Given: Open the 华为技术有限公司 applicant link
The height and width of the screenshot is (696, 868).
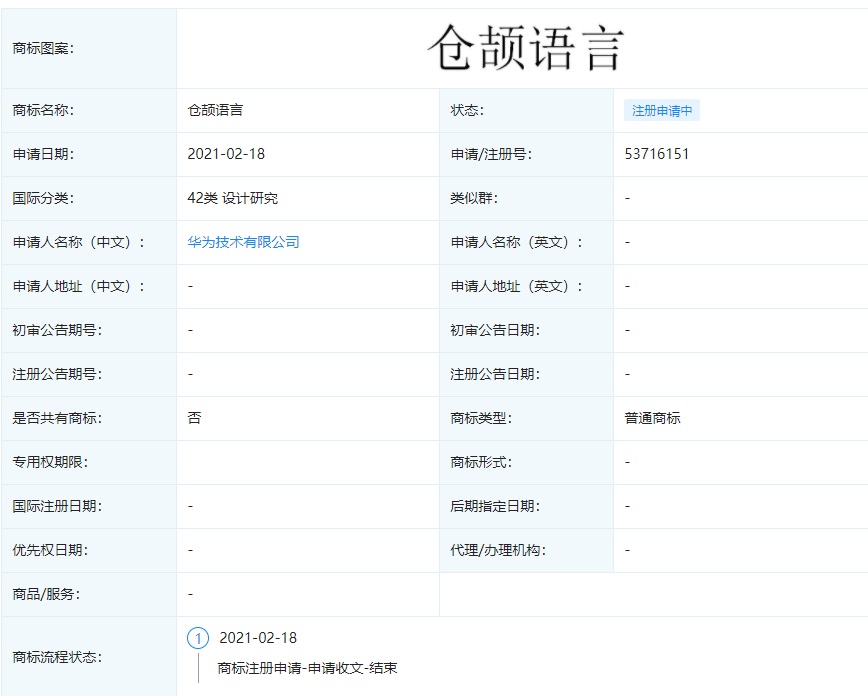Looking at the screenshot, I should click(x=243, y=242).
